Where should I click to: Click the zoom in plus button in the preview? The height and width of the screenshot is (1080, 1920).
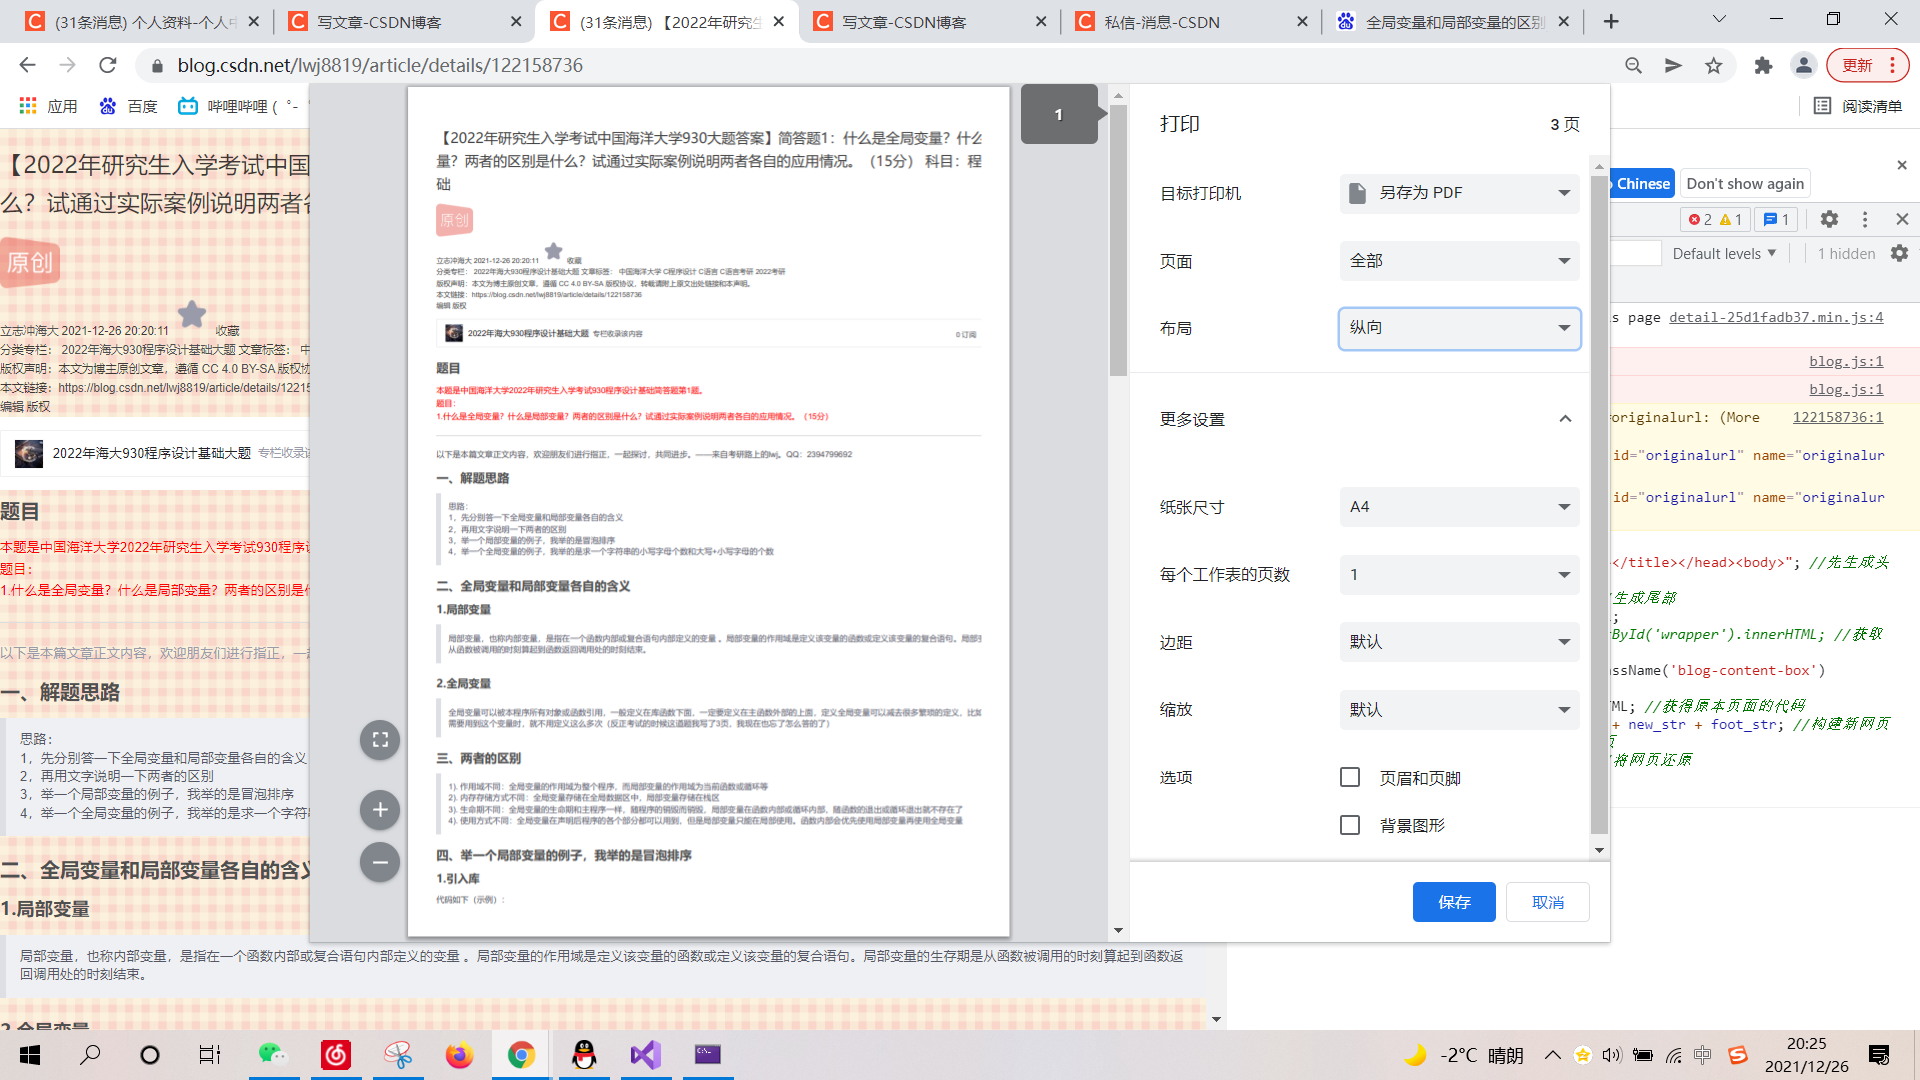[380, 810]
